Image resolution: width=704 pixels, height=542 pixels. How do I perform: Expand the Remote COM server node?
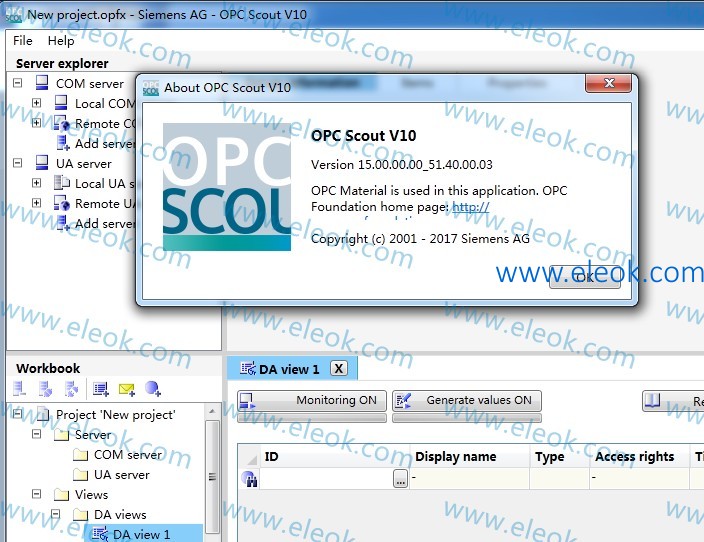[36, 123]
